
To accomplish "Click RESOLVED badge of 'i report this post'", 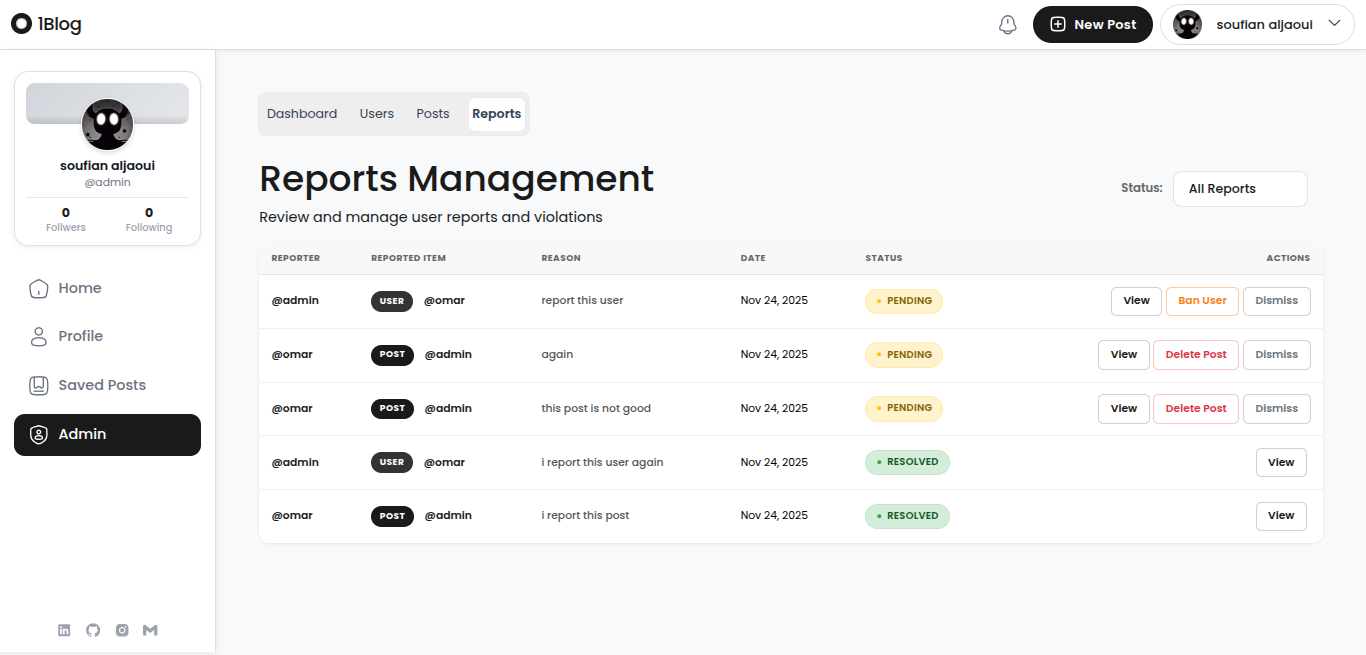I will 907,516.
